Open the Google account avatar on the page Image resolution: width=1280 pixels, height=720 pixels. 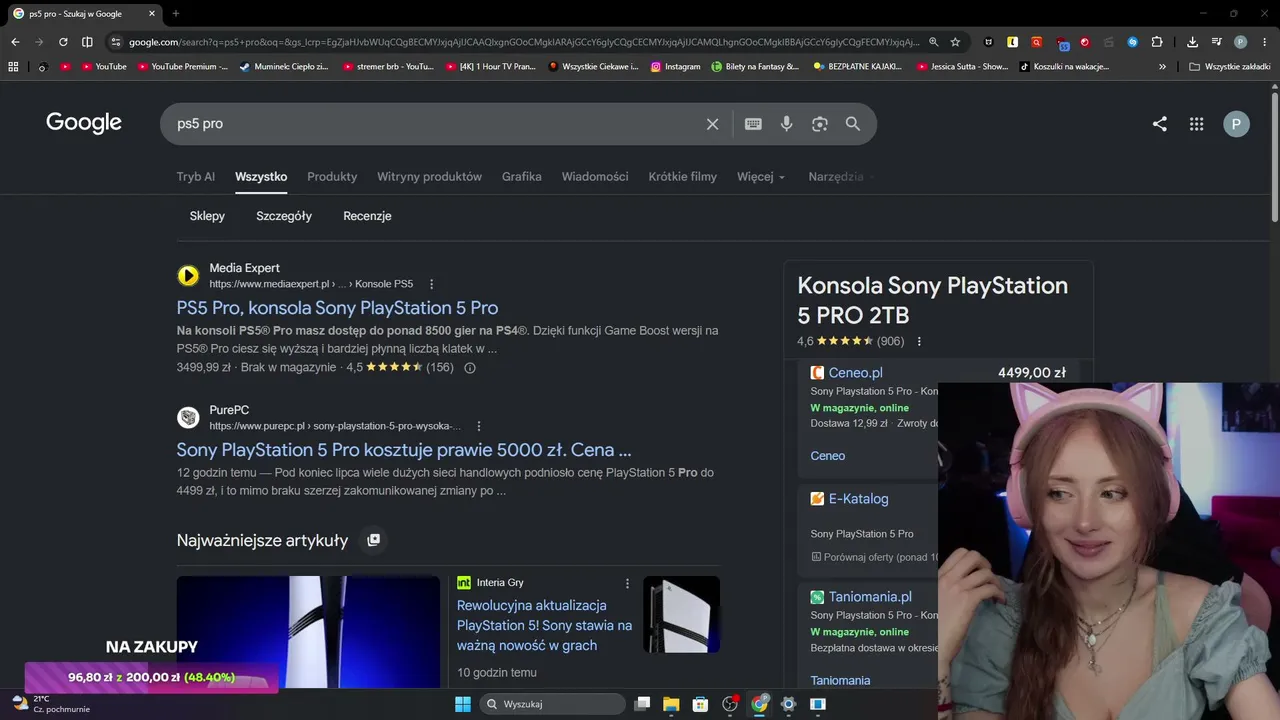pos(1236,124)
